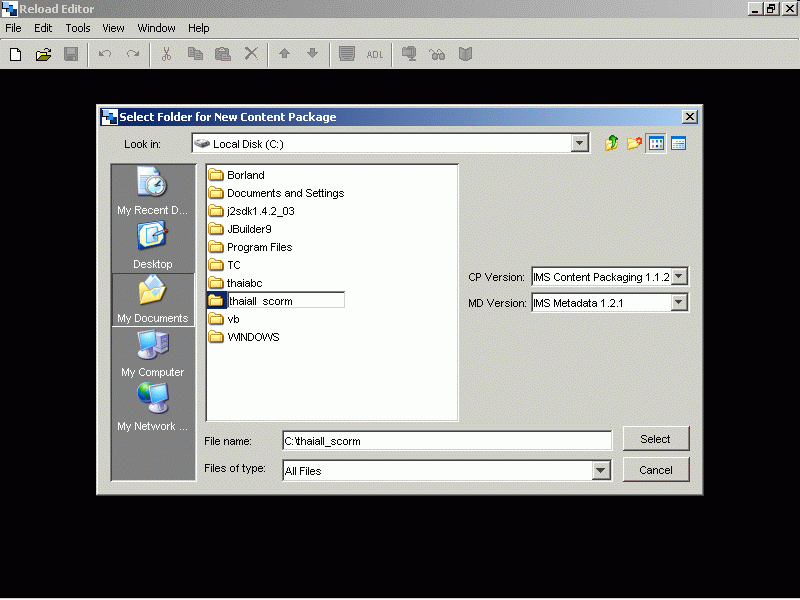
Task: Open My Network places in sidebar
Action: [x=152, y=406]
